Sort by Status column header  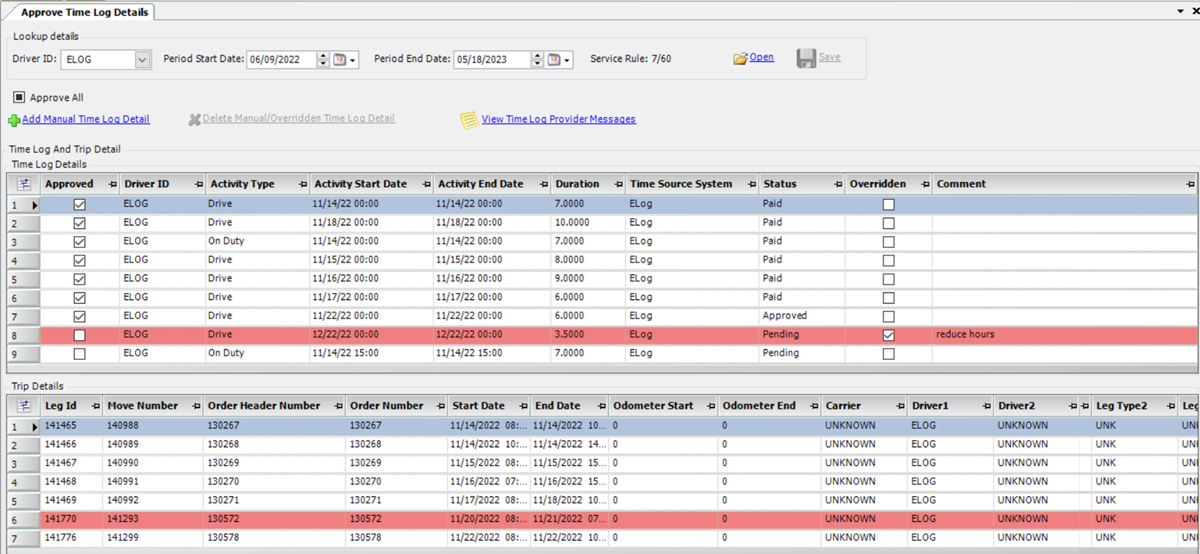pos(780,184)
